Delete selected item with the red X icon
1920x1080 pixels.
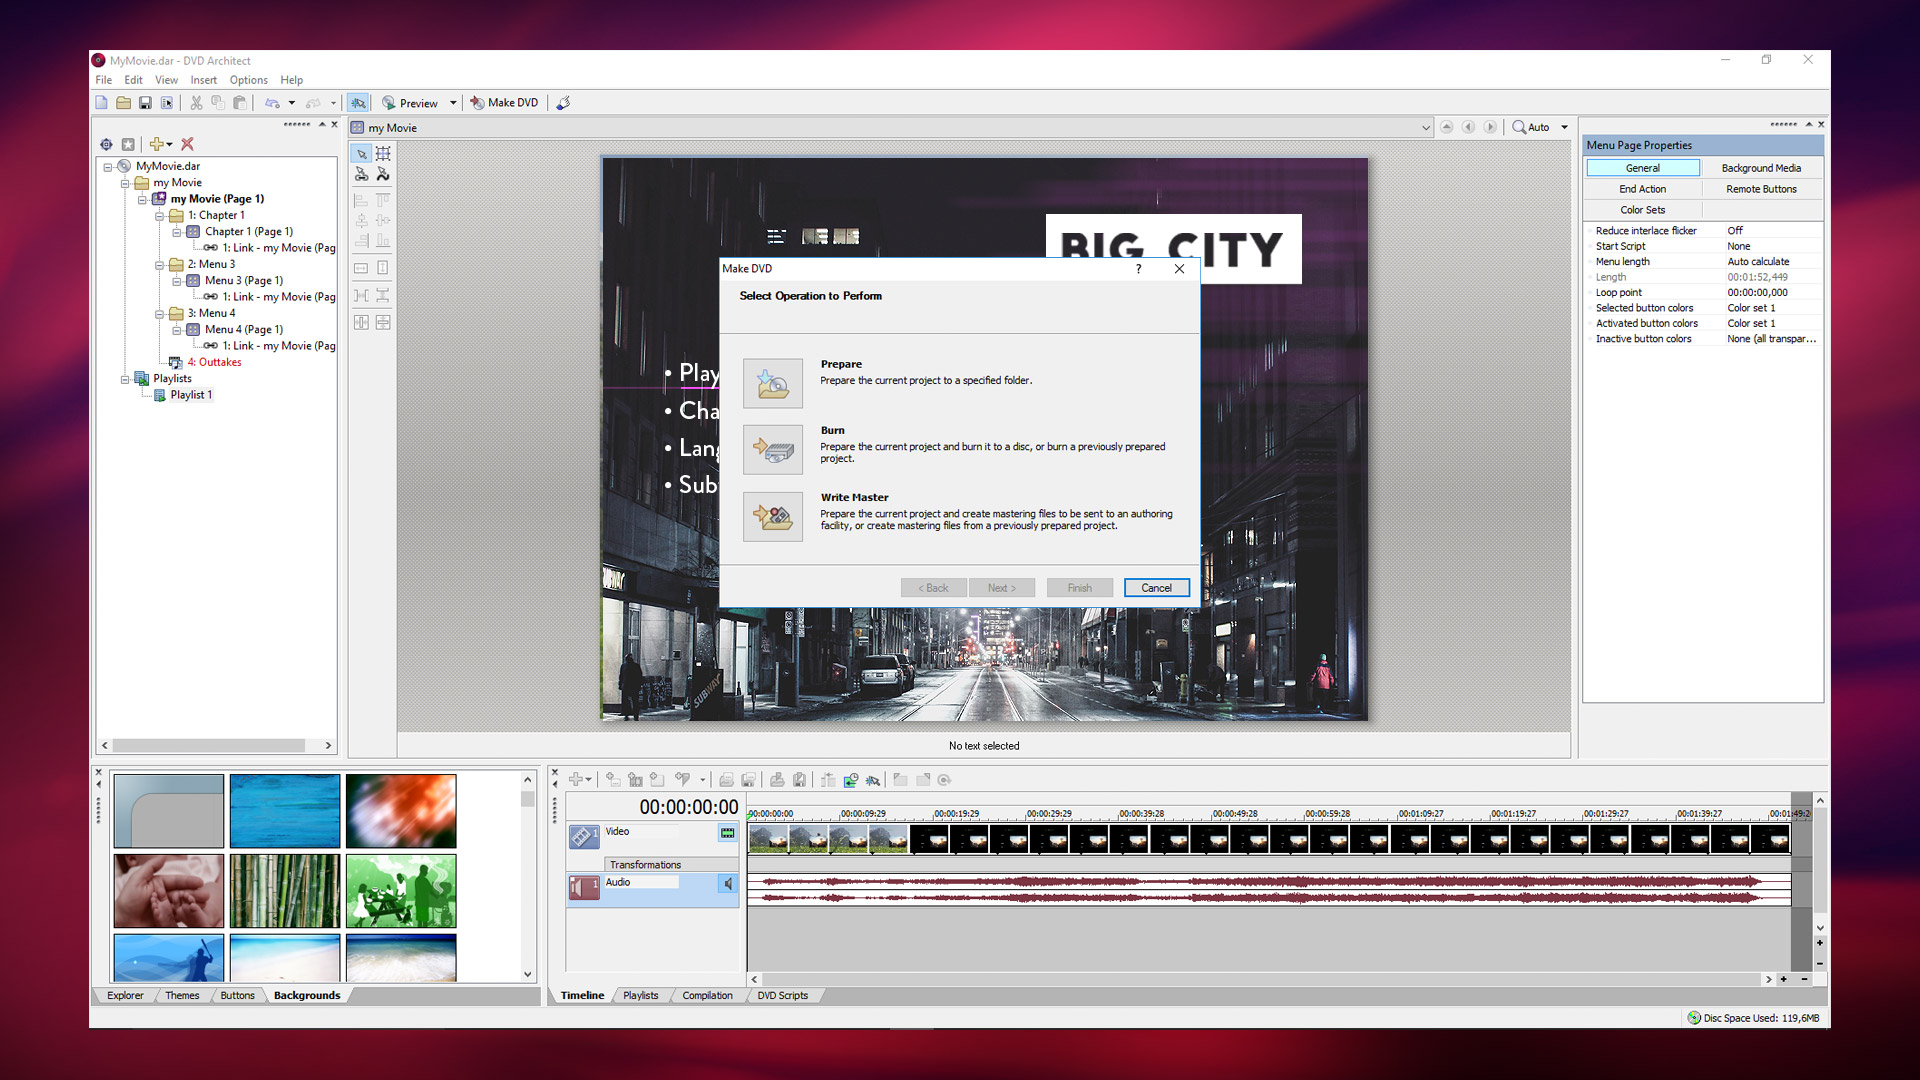click(187, 144)
